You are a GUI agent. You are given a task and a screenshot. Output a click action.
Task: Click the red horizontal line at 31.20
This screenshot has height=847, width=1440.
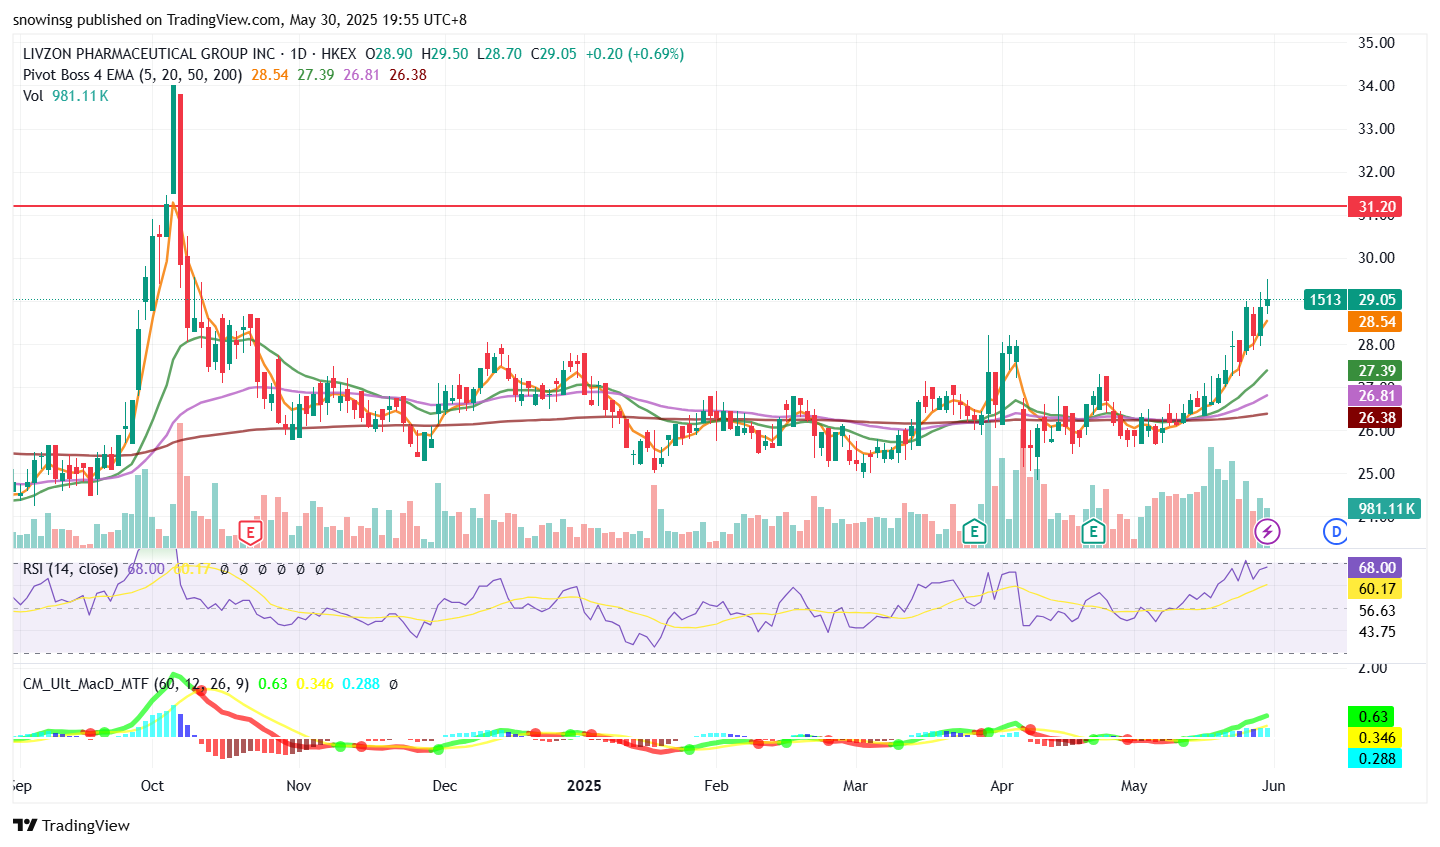pos(680,206)
